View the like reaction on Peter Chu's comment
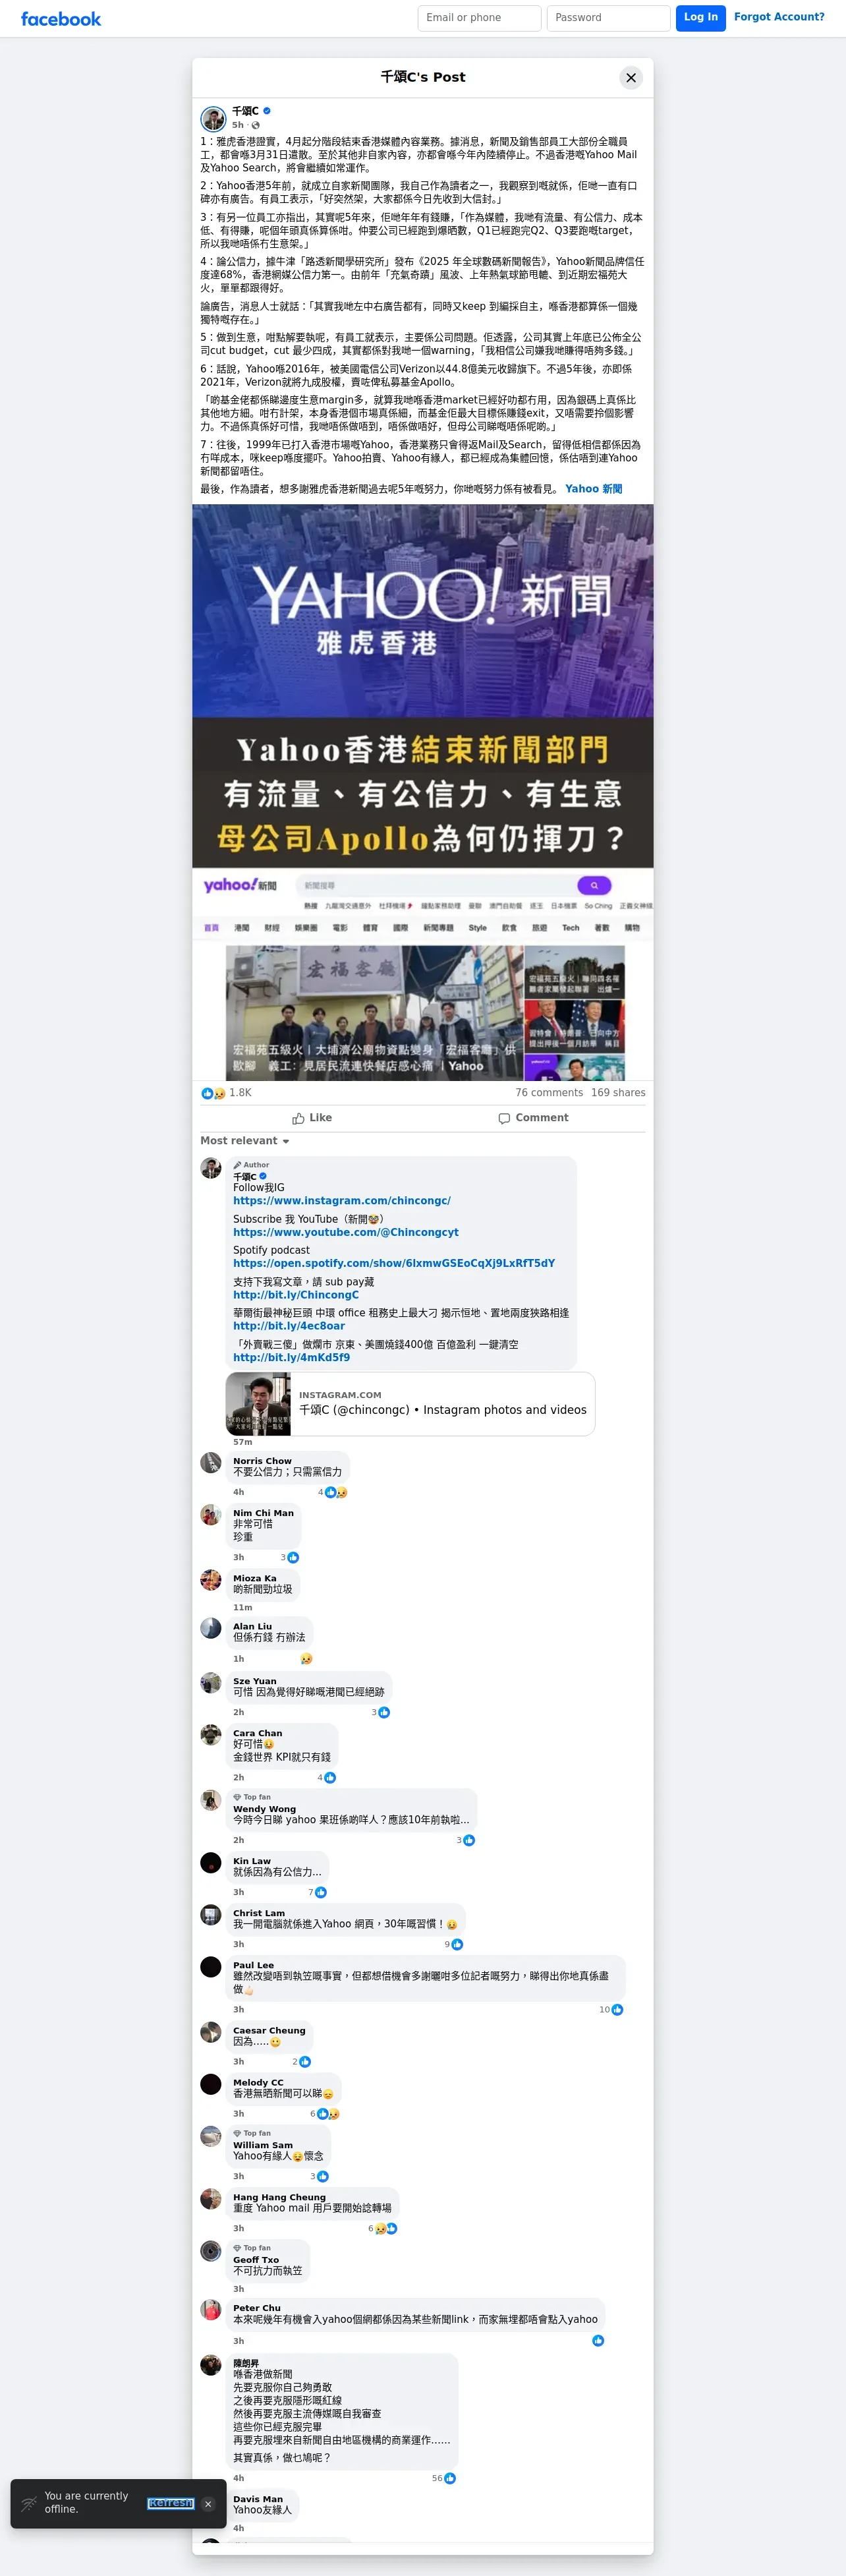 pos(598,2341)
